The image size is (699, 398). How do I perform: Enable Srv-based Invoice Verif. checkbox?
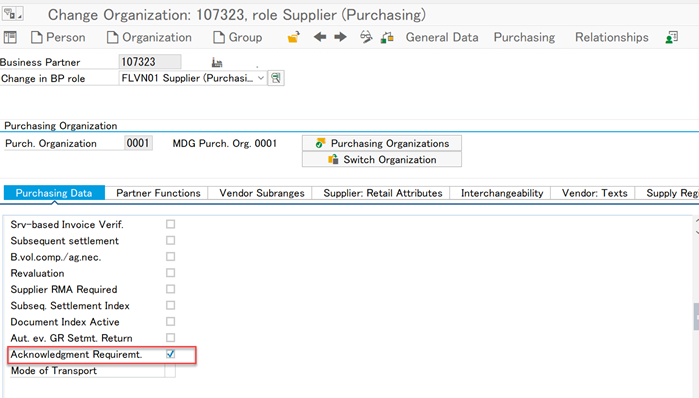[x=170, y=224]
